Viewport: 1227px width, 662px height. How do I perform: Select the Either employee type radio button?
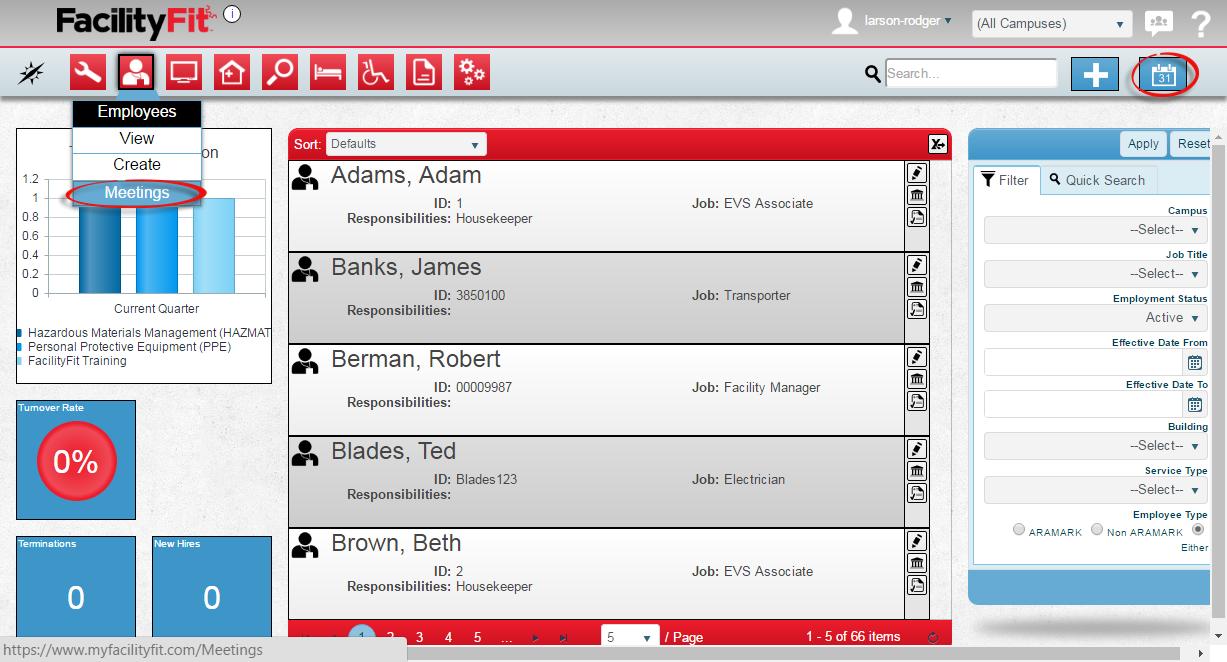point(1198,529)
